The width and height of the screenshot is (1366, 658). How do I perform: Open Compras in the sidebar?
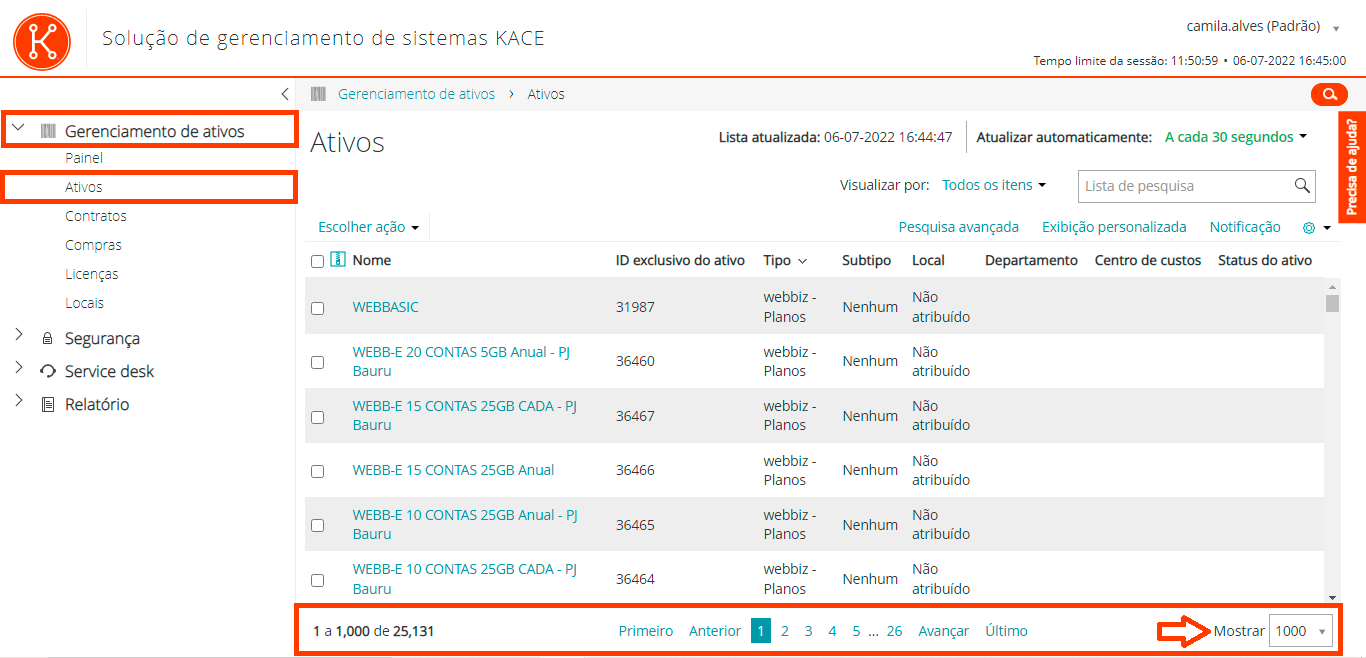(93, 245)
